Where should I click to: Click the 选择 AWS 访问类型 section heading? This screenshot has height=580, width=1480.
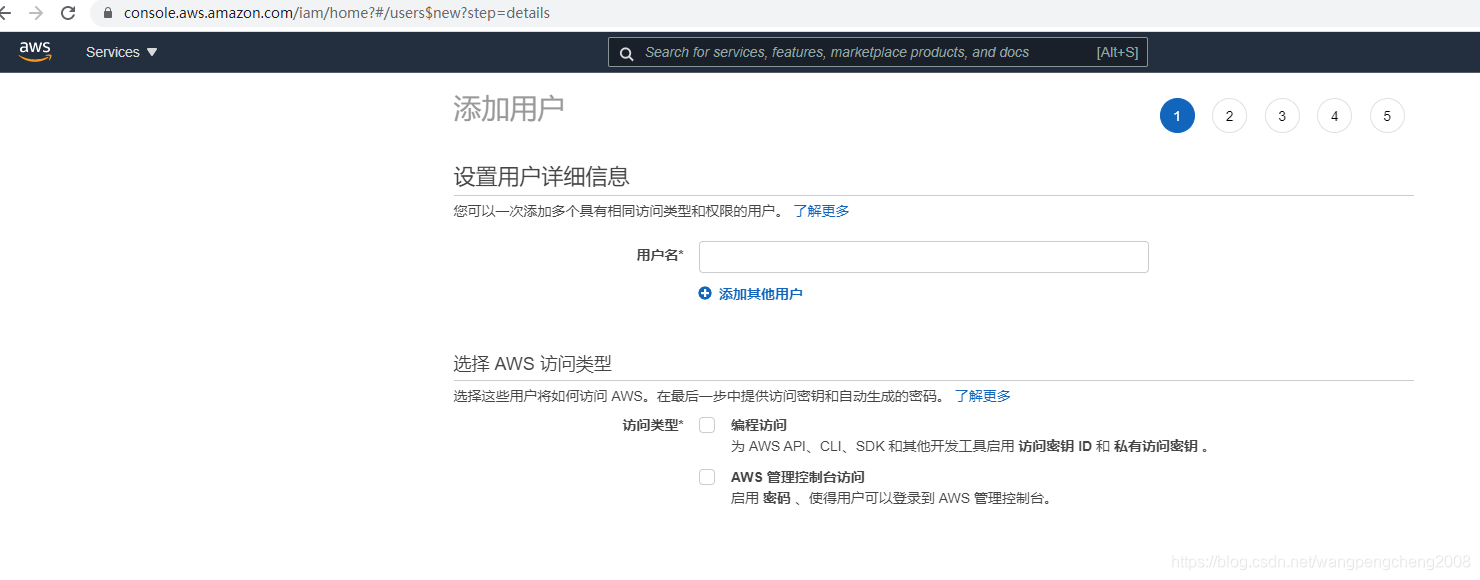532,363
